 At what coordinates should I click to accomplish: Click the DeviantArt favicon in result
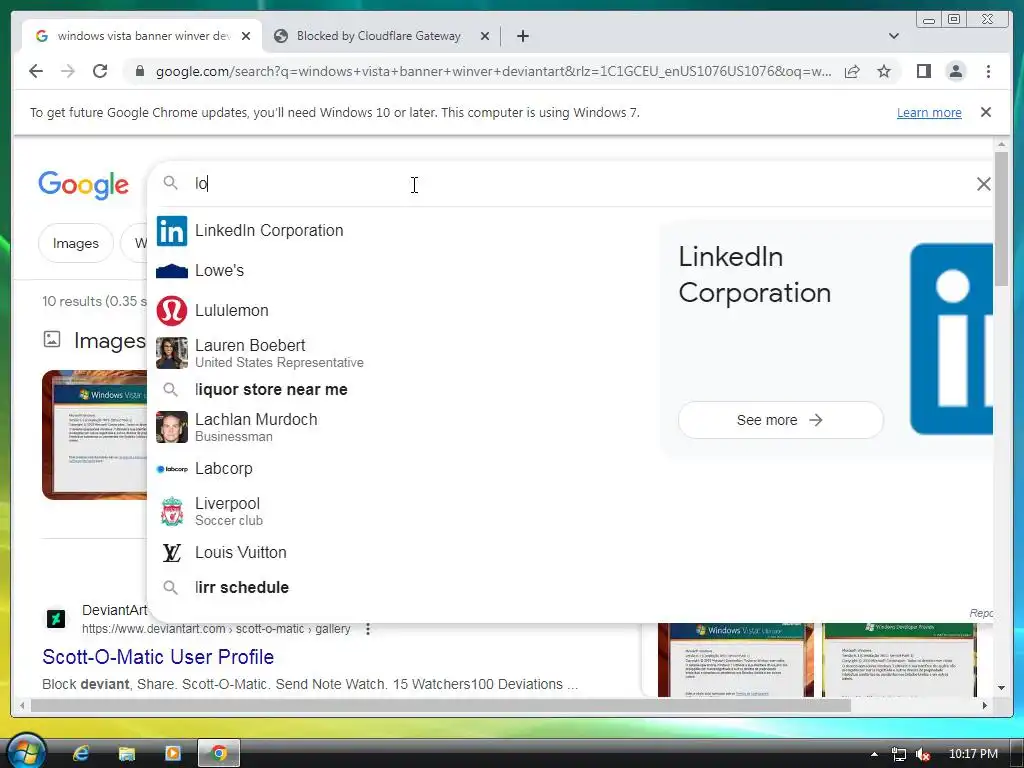point(56,618)
